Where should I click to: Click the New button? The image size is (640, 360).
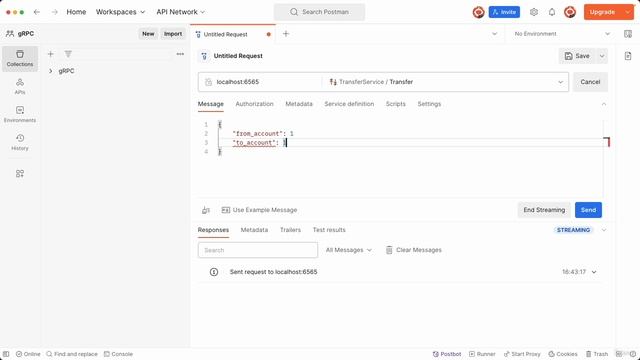148,34
